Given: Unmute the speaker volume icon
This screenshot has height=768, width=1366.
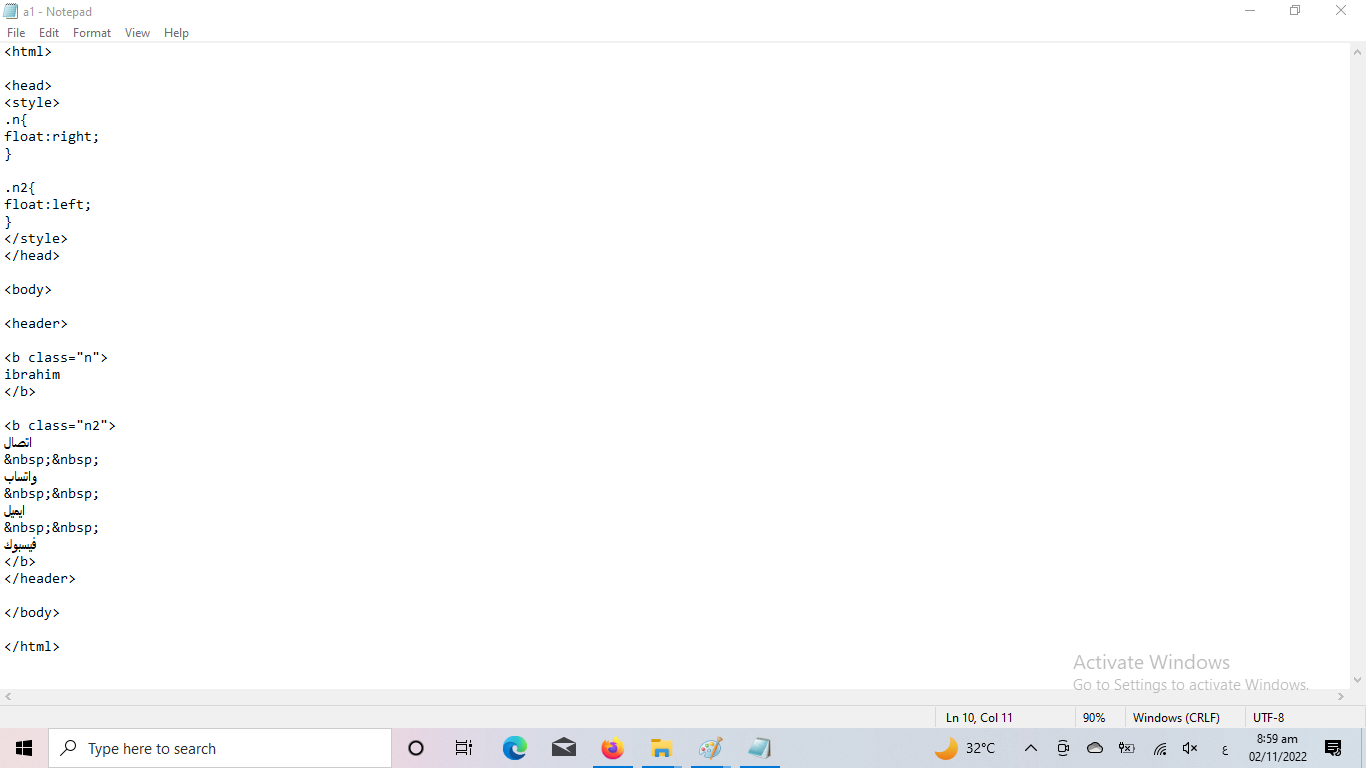Looking at the screenshot, I should [1190, 748].
